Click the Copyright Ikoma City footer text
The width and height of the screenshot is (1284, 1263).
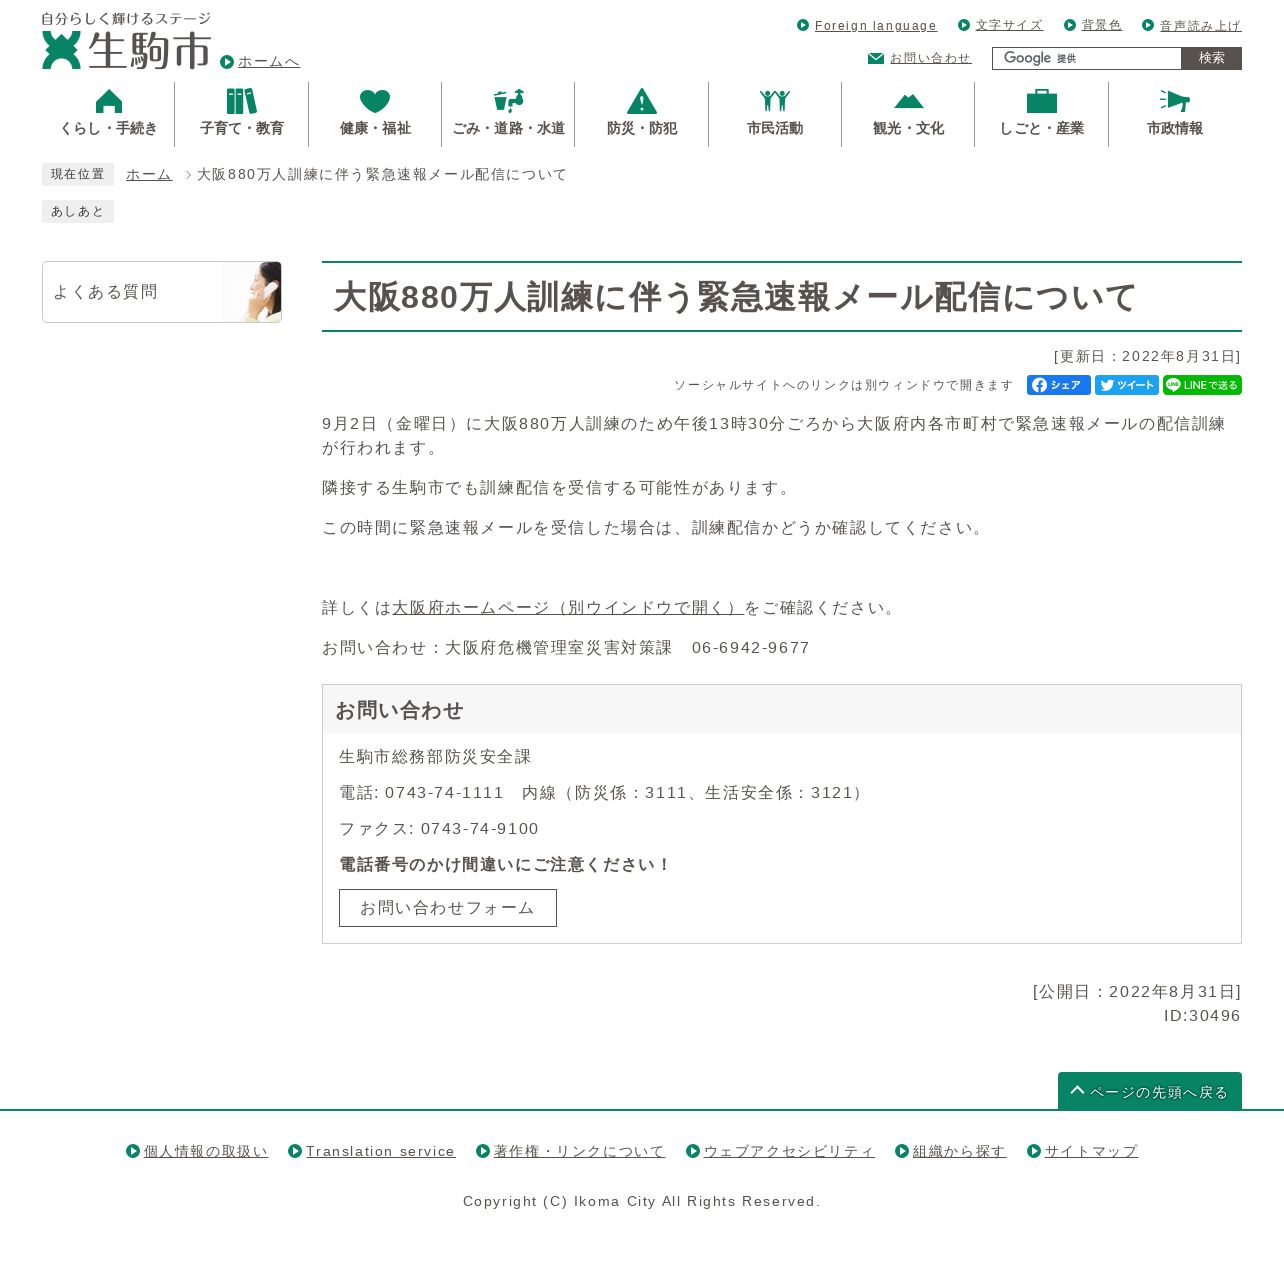click(x=642, y=1202)
